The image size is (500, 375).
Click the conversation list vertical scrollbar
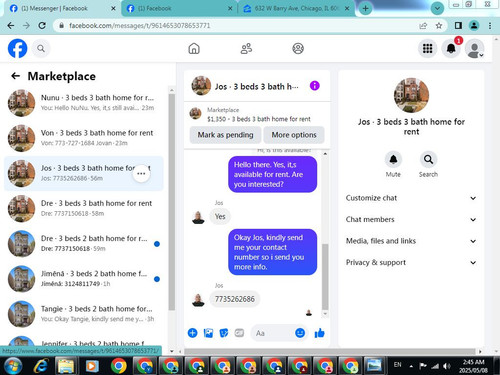(172, 202)
